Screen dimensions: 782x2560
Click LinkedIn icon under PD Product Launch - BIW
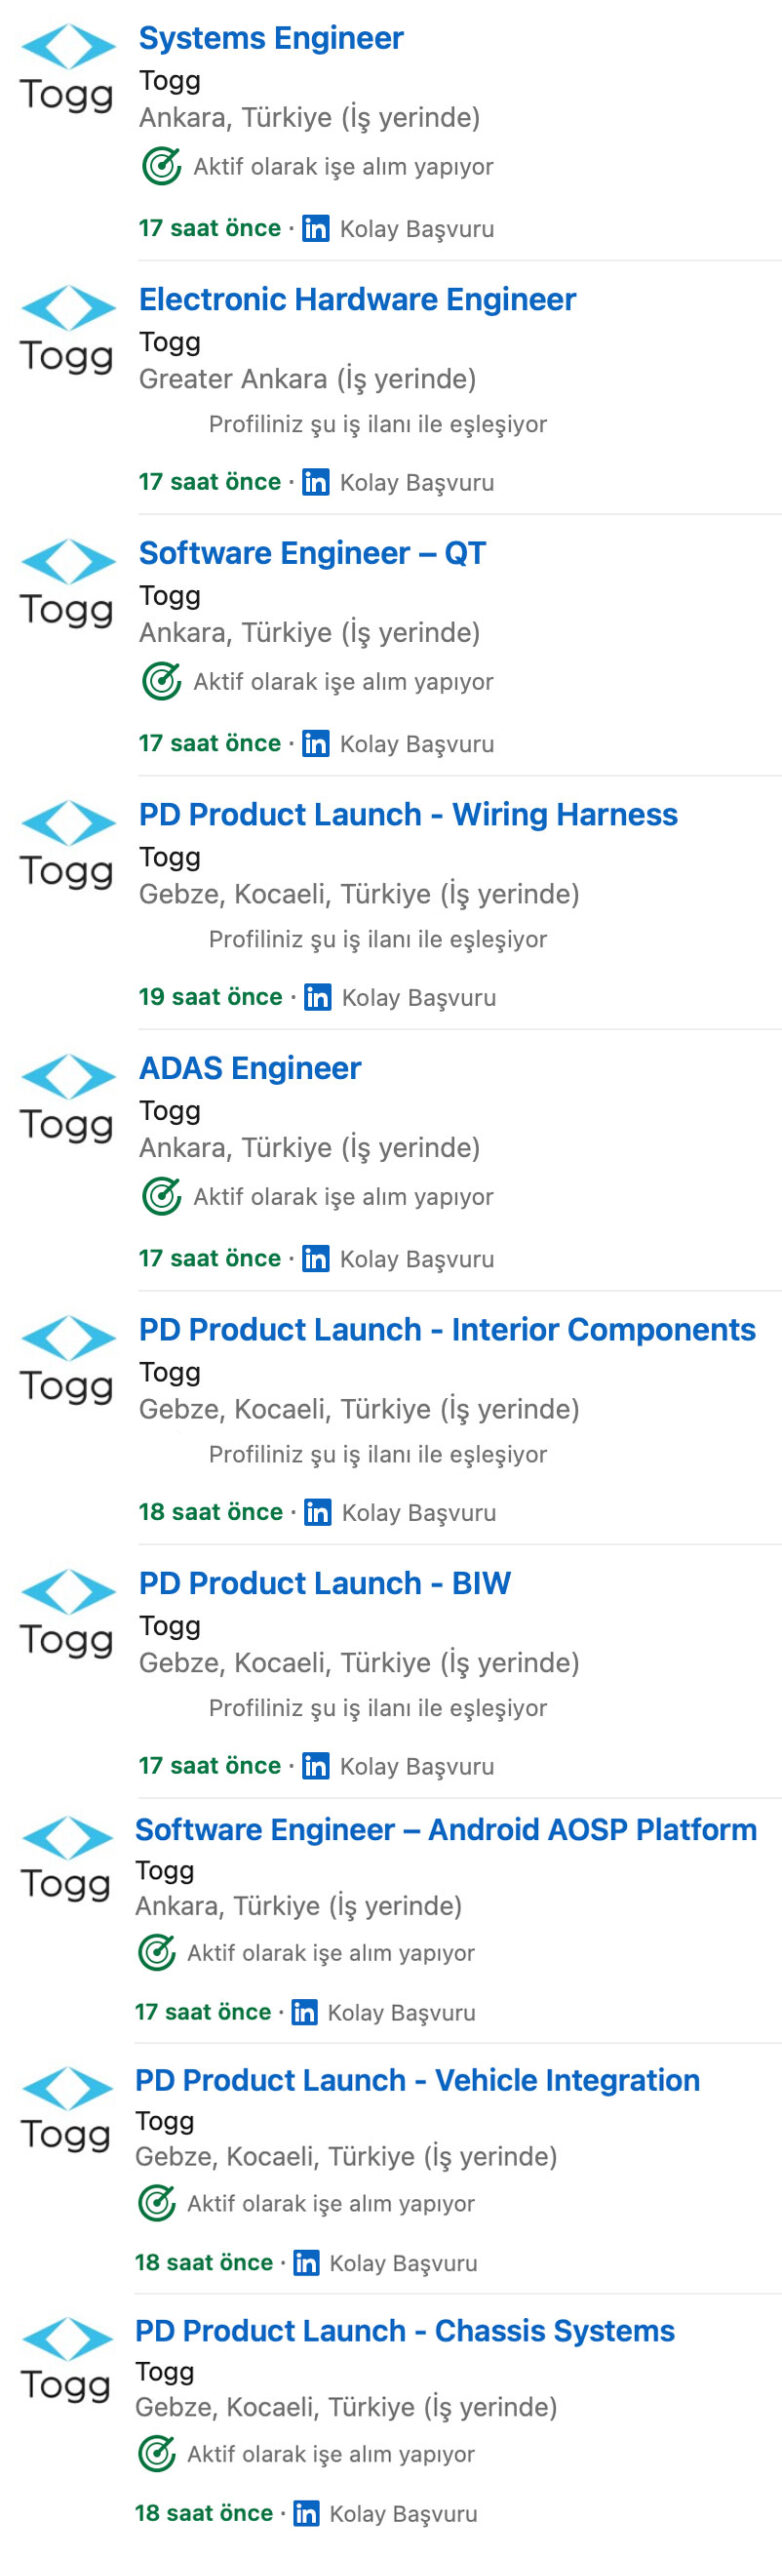(x=316, y=1766)
